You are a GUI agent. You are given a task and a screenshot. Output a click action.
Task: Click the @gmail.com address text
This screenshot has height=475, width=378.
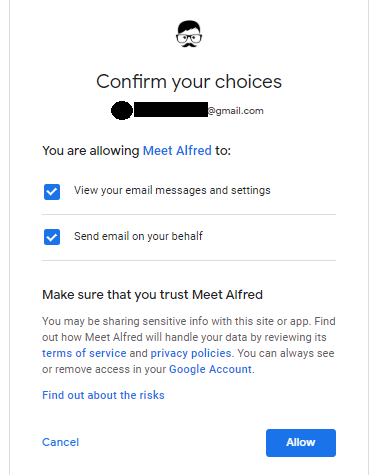click(x=235, y=111)
